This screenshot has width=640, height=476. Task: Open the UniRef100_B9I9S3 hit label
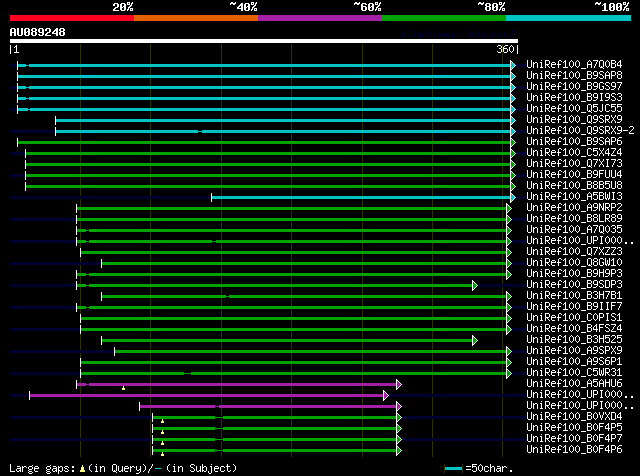(574, 97)
